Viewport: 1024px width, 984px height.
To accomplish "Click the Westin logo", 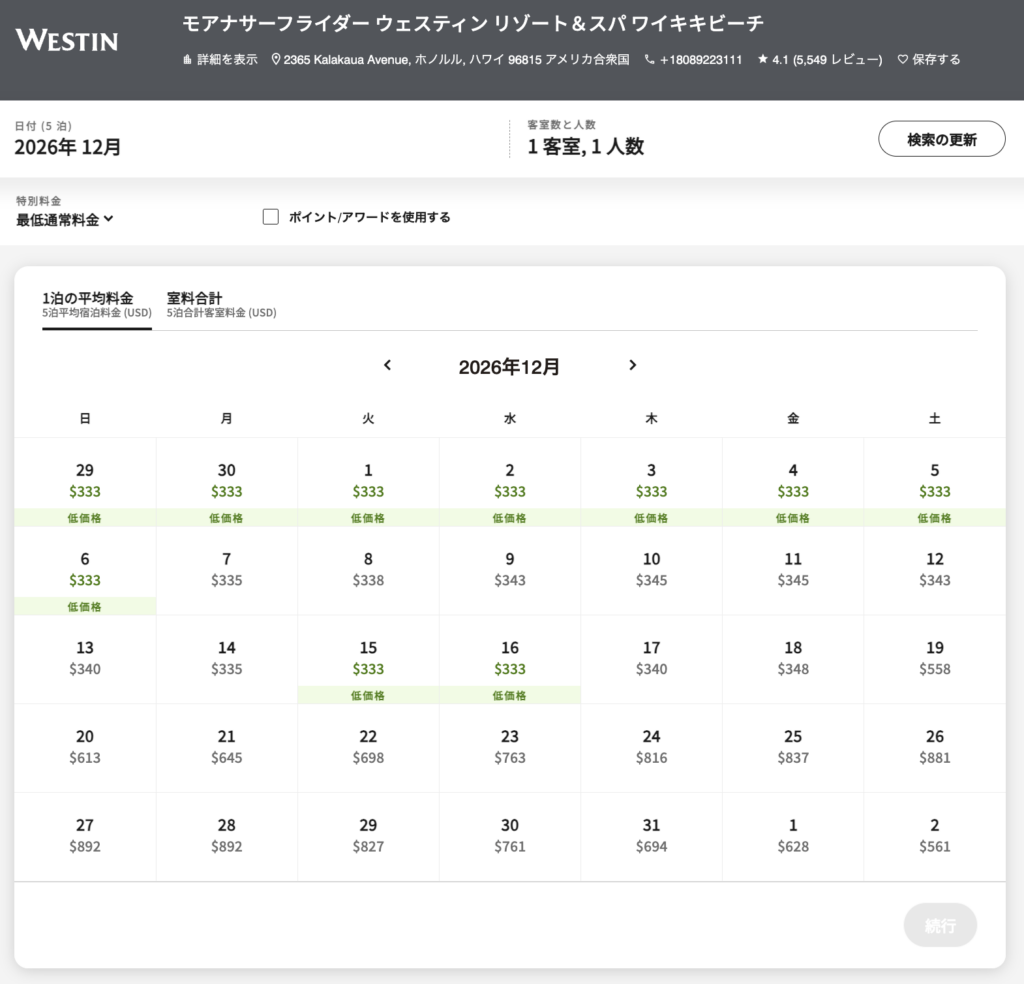I will 67,40.
